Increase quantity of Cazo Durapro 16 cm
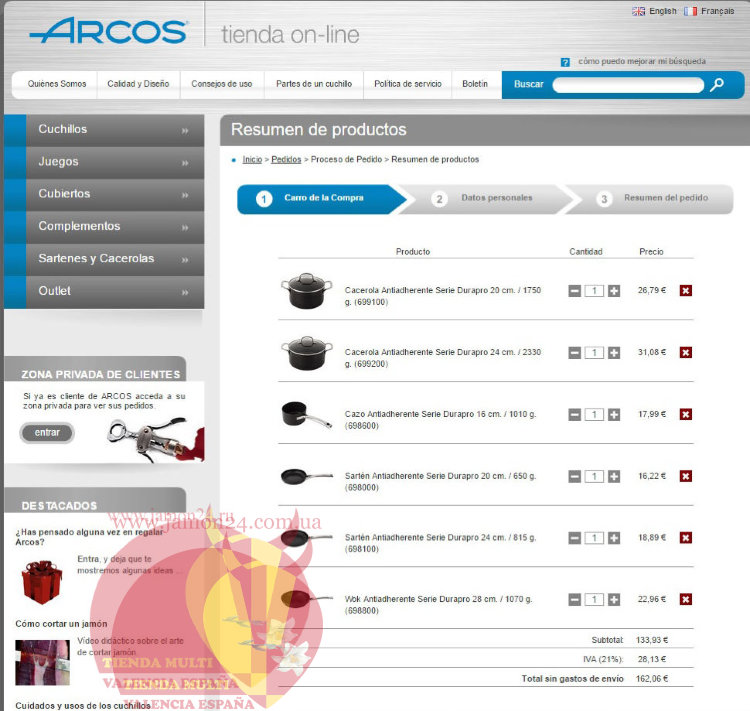The width and height of the screenshot is (750, 711). pyautogui.click(x=614, y=414)
